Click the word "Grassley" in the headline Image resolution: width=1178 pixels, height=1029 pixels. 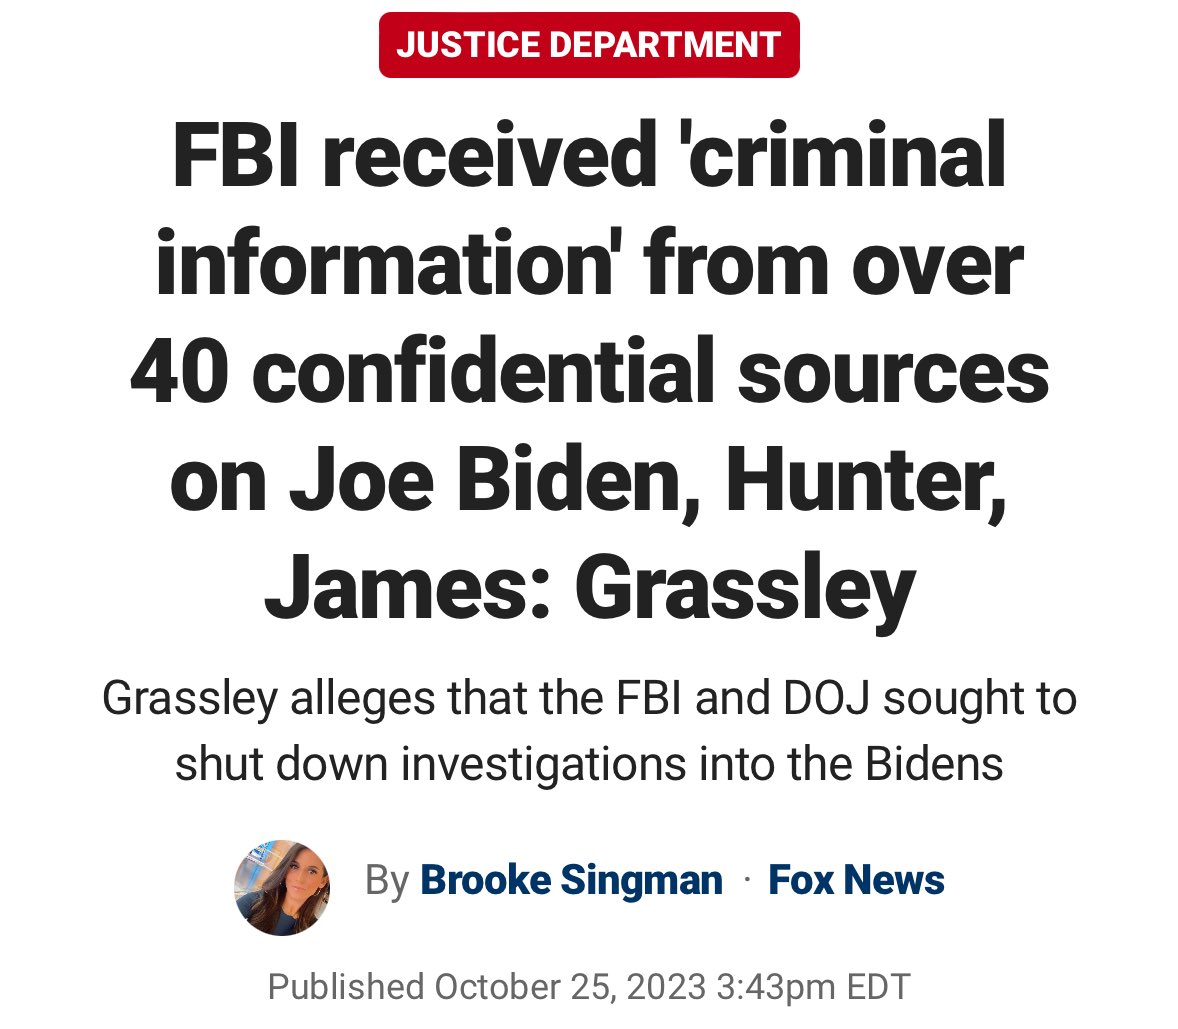pos(745,589)
